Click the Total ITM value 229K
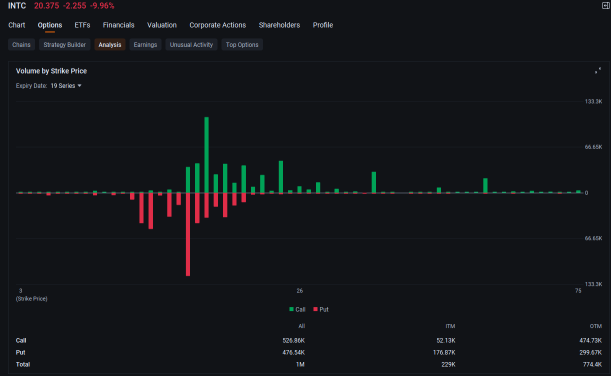611x376 pixels. tap(449, 365)
